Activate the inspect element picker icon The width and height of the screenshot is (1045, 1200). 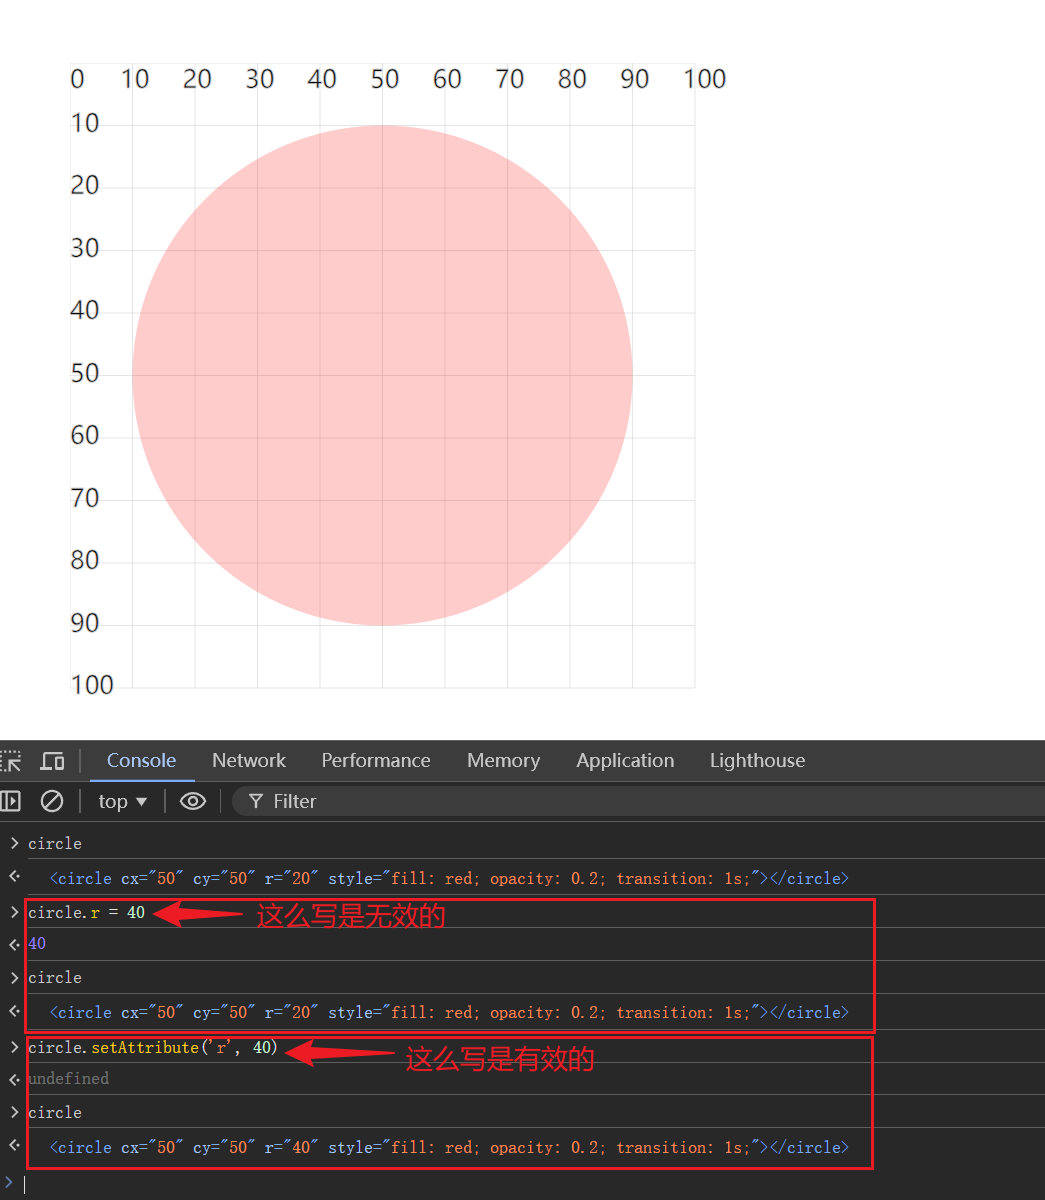click(10, 761)
